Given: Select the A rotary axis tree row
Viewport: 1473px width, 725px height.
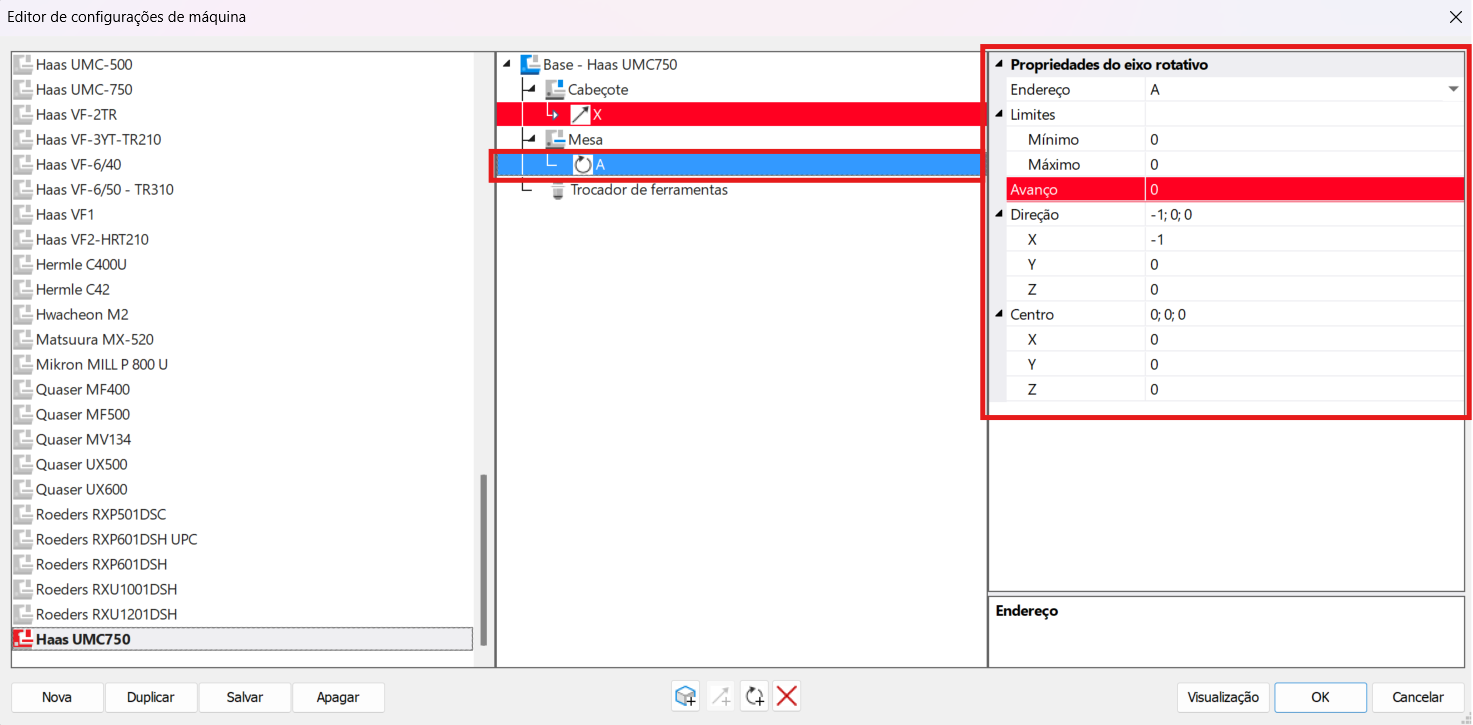Looking at the screenshot, I should pyautogui.click(x=741, y=165).
